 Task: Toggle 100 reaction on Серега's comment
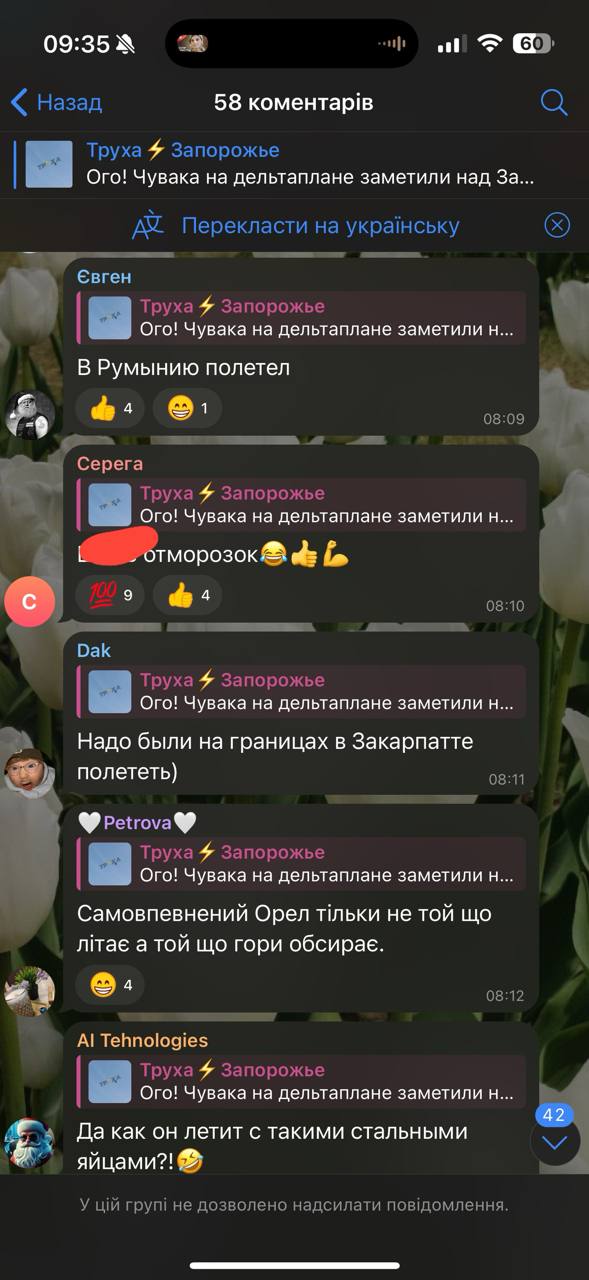pyautogui.click(x=111, y=595)
